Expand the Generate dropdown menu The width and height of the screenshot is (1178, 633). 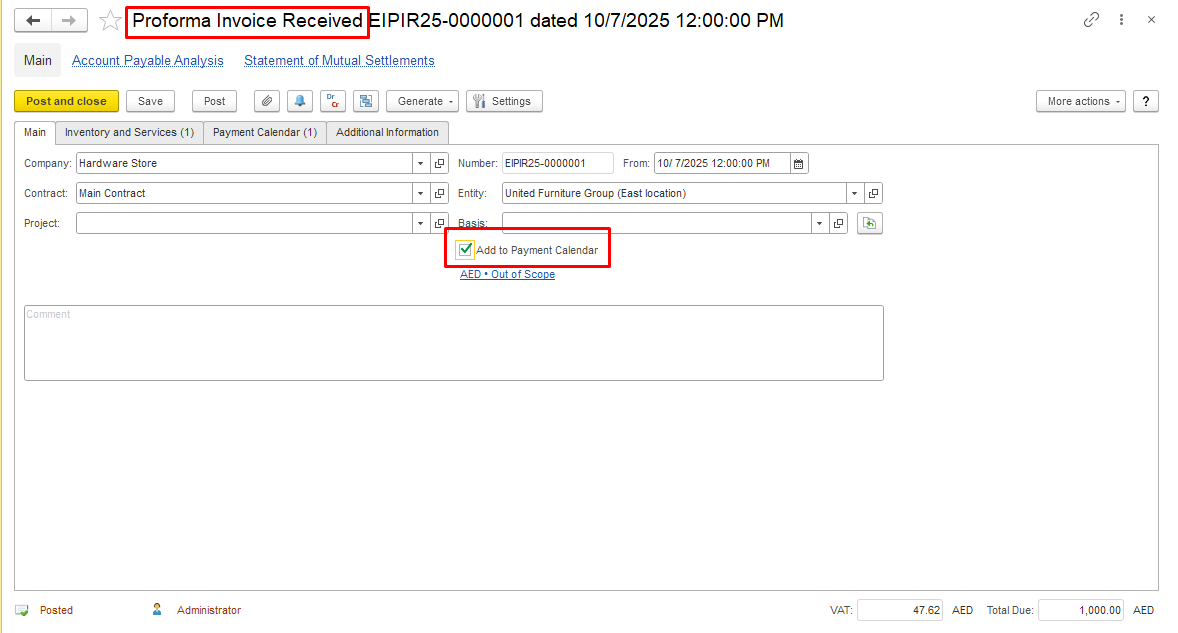click(x=422, y=101)
